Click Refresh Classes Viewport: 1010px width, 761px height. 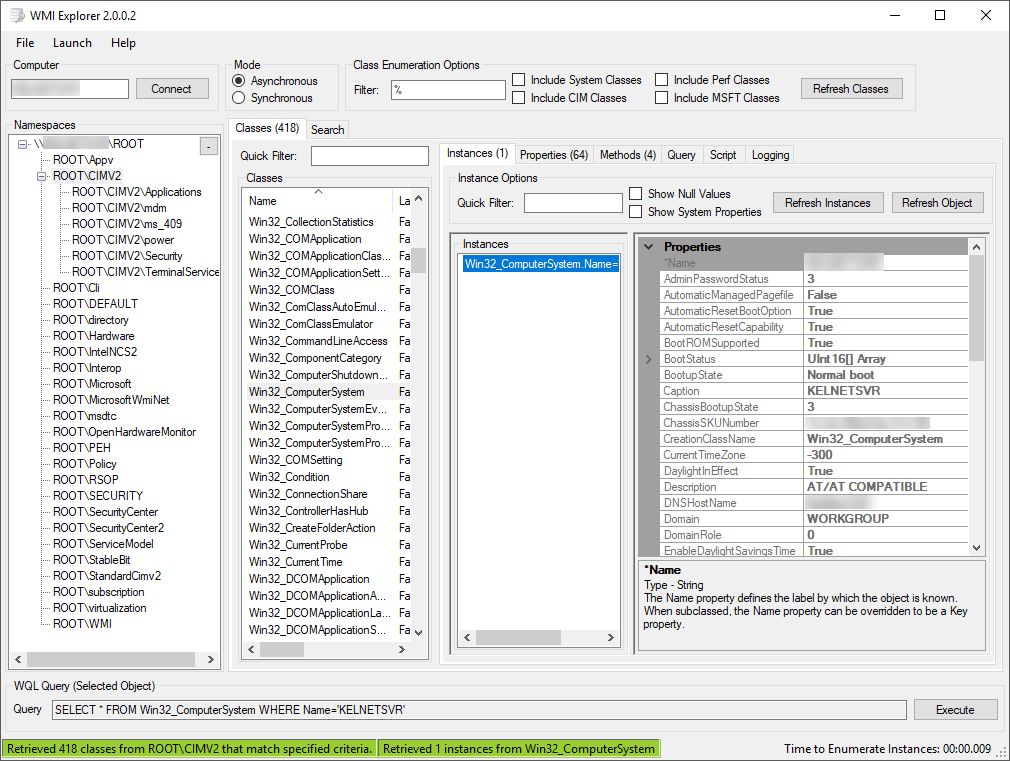pyautogui.click(x=851, y=88)
